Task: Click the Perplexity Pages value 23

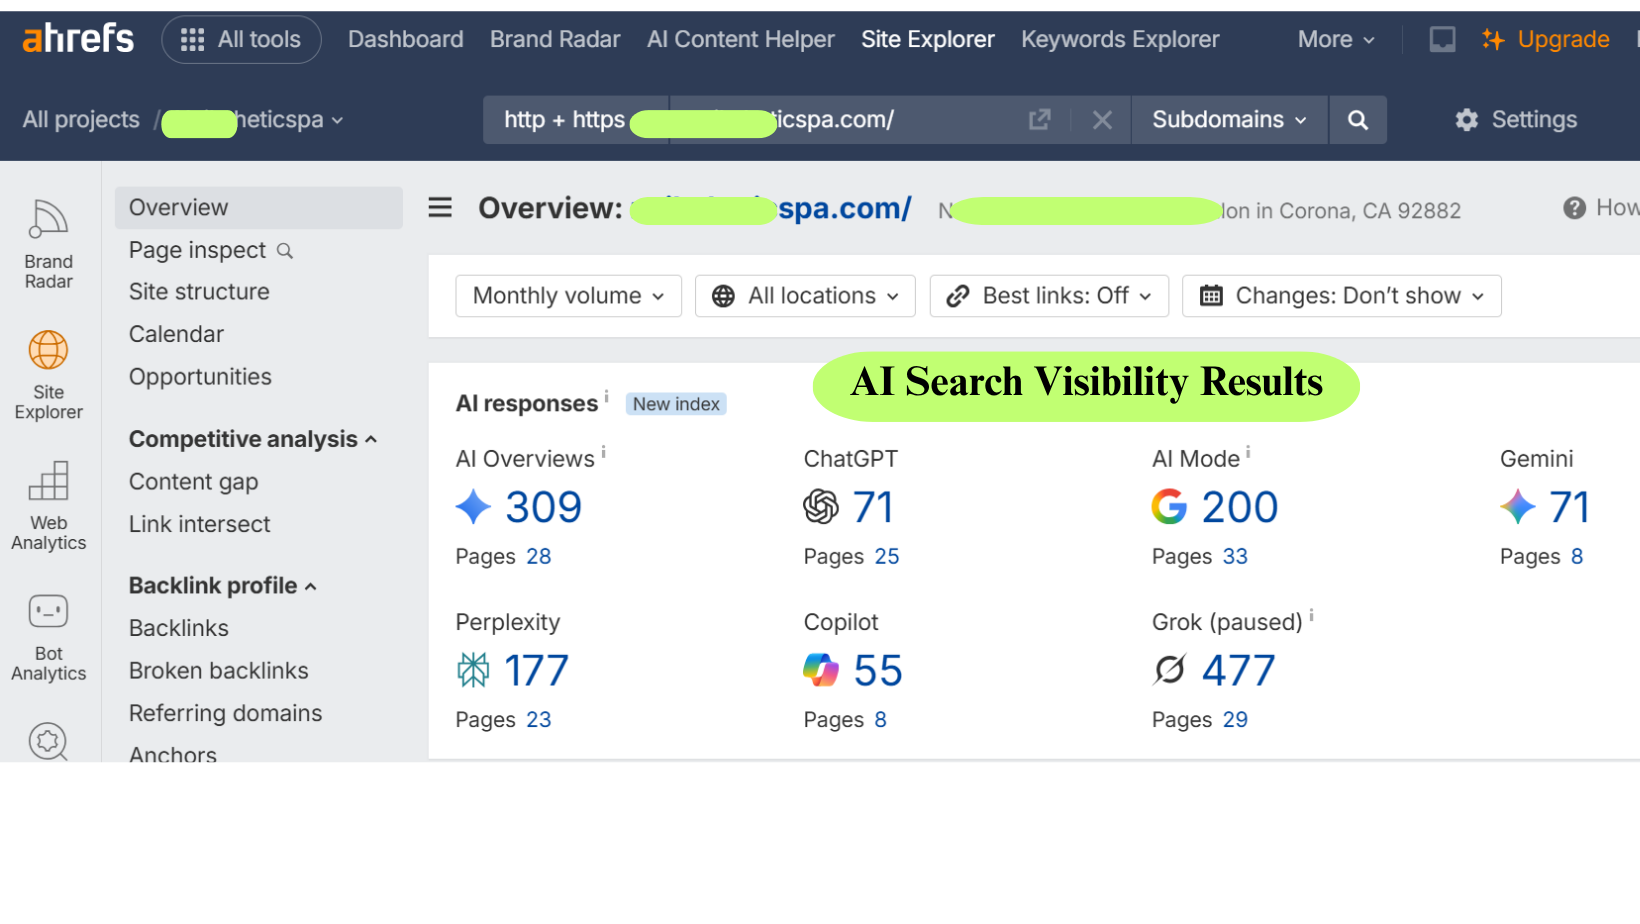Action: 539,720
